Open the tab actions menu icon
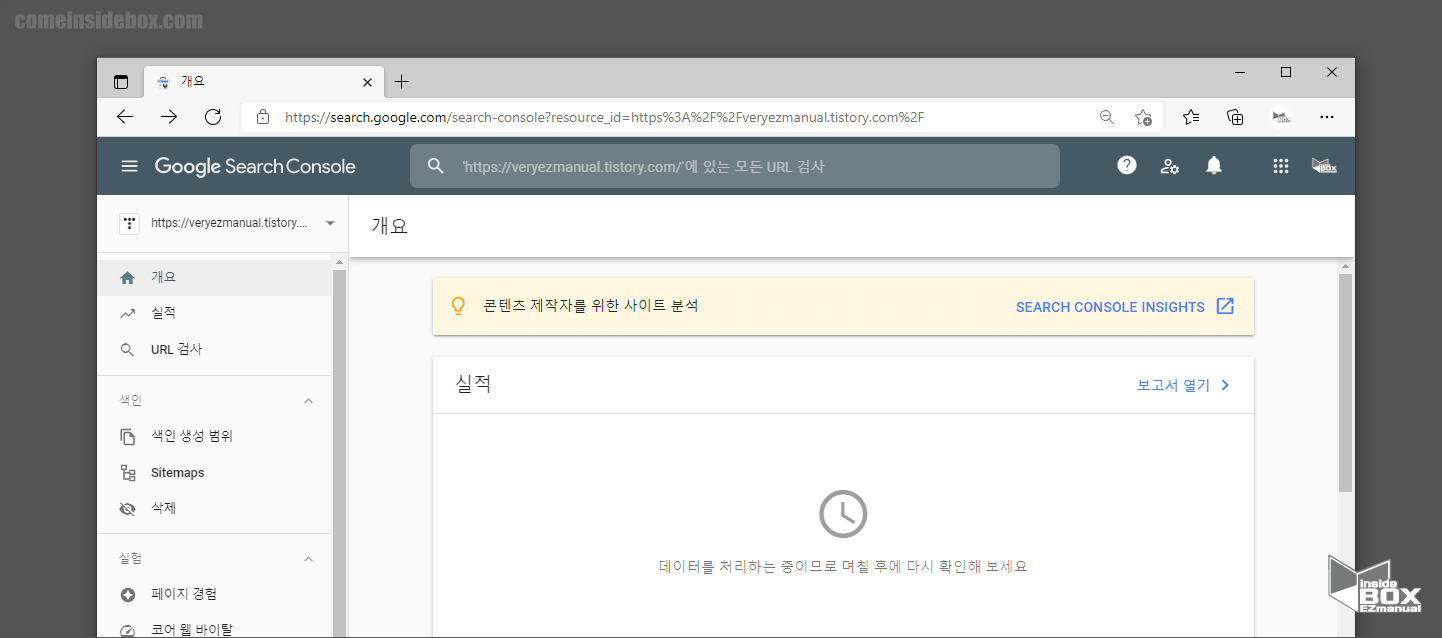 click(121, 82)
